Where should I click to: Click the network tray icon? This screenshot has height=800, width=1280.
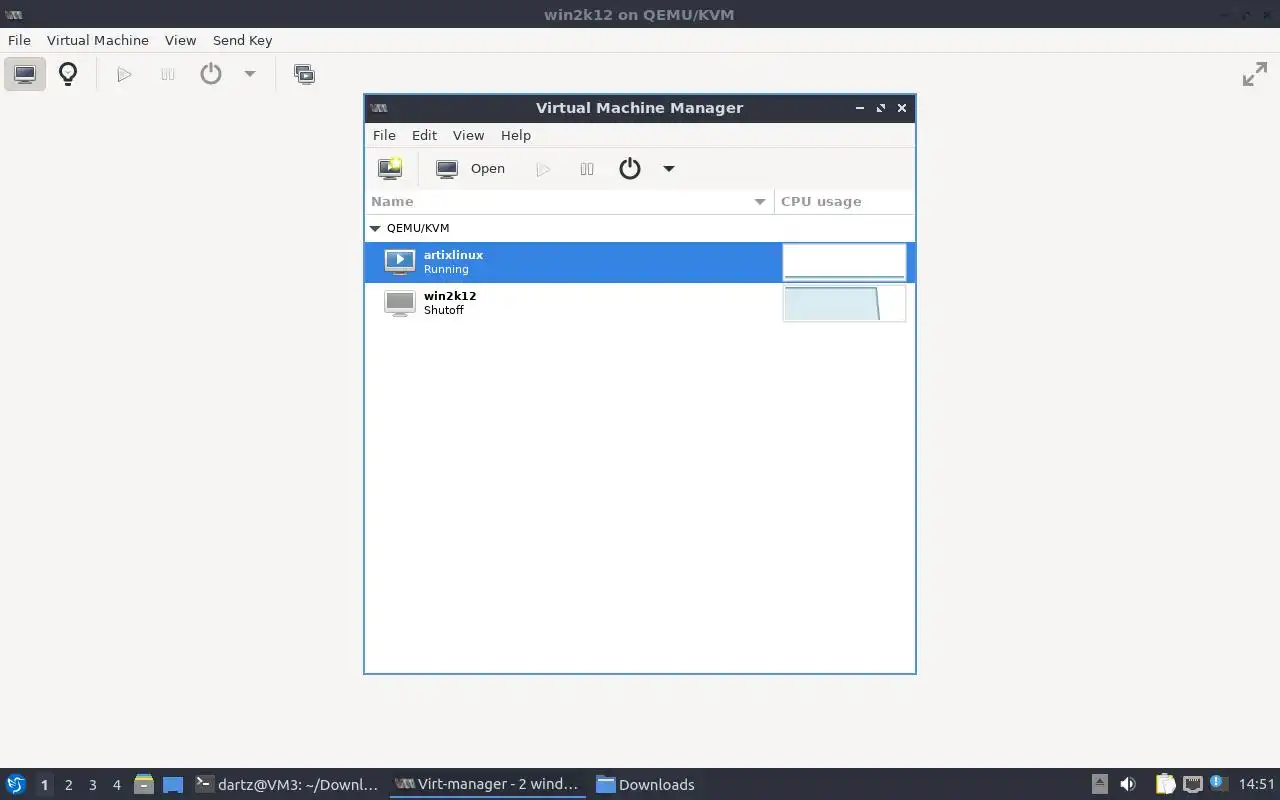tap(1192, 784)
